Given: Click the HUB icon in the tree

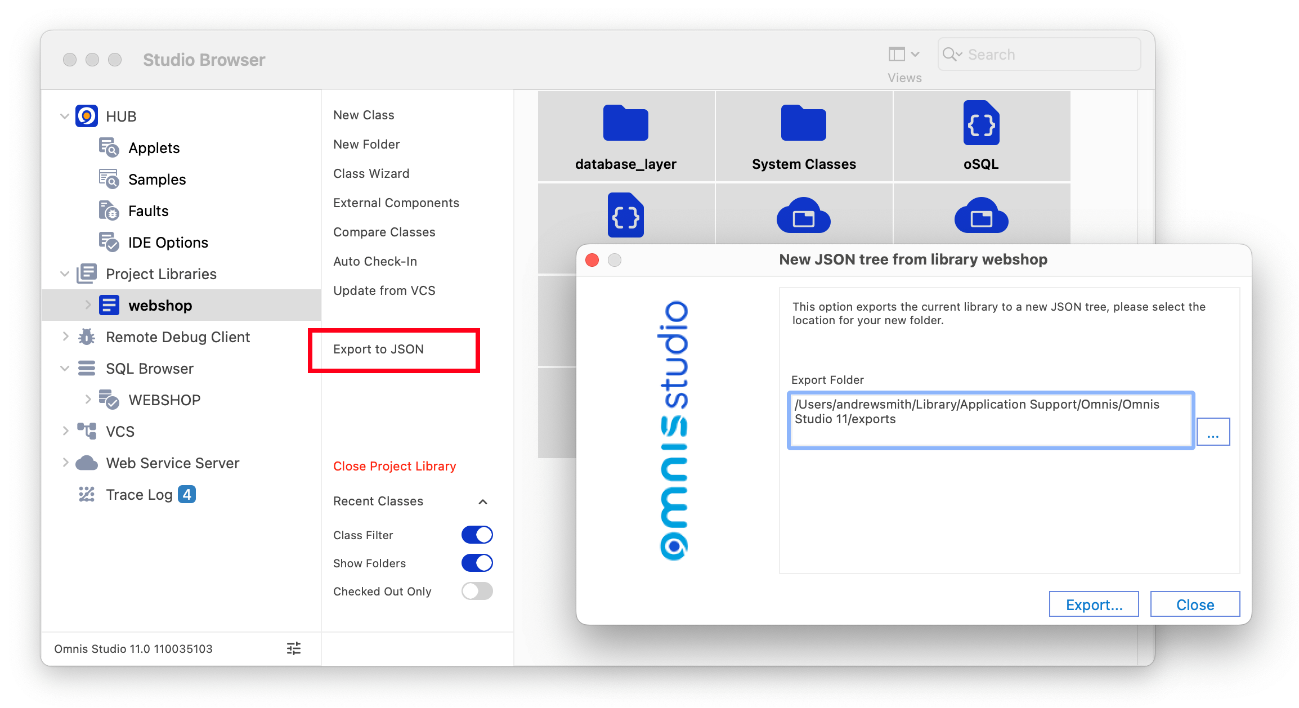Looking at the screenshot, I should [87, 116].
